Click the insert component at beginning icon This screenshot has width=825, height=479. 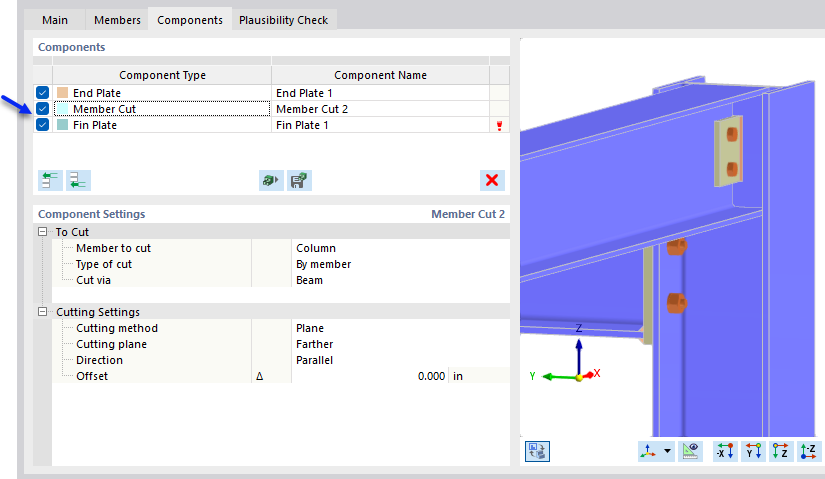(x=50, y=181)
